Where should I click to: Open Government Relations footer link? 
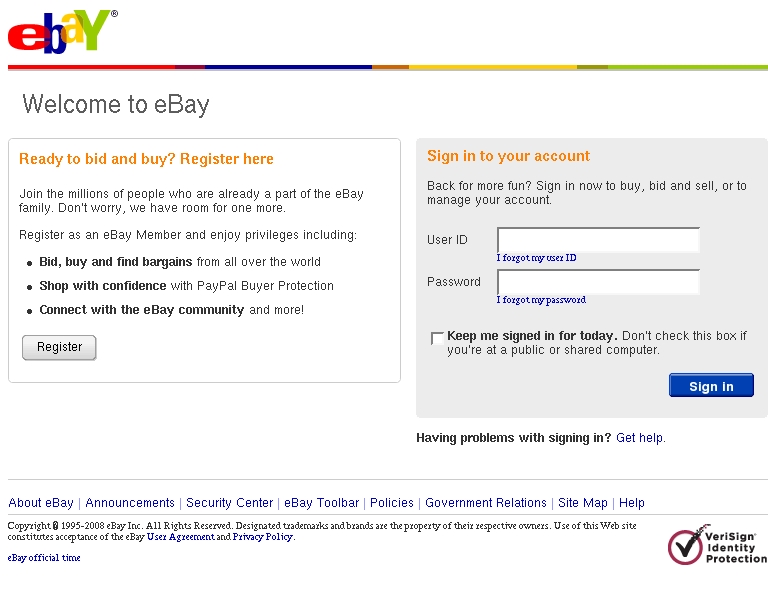pos(485,503)
